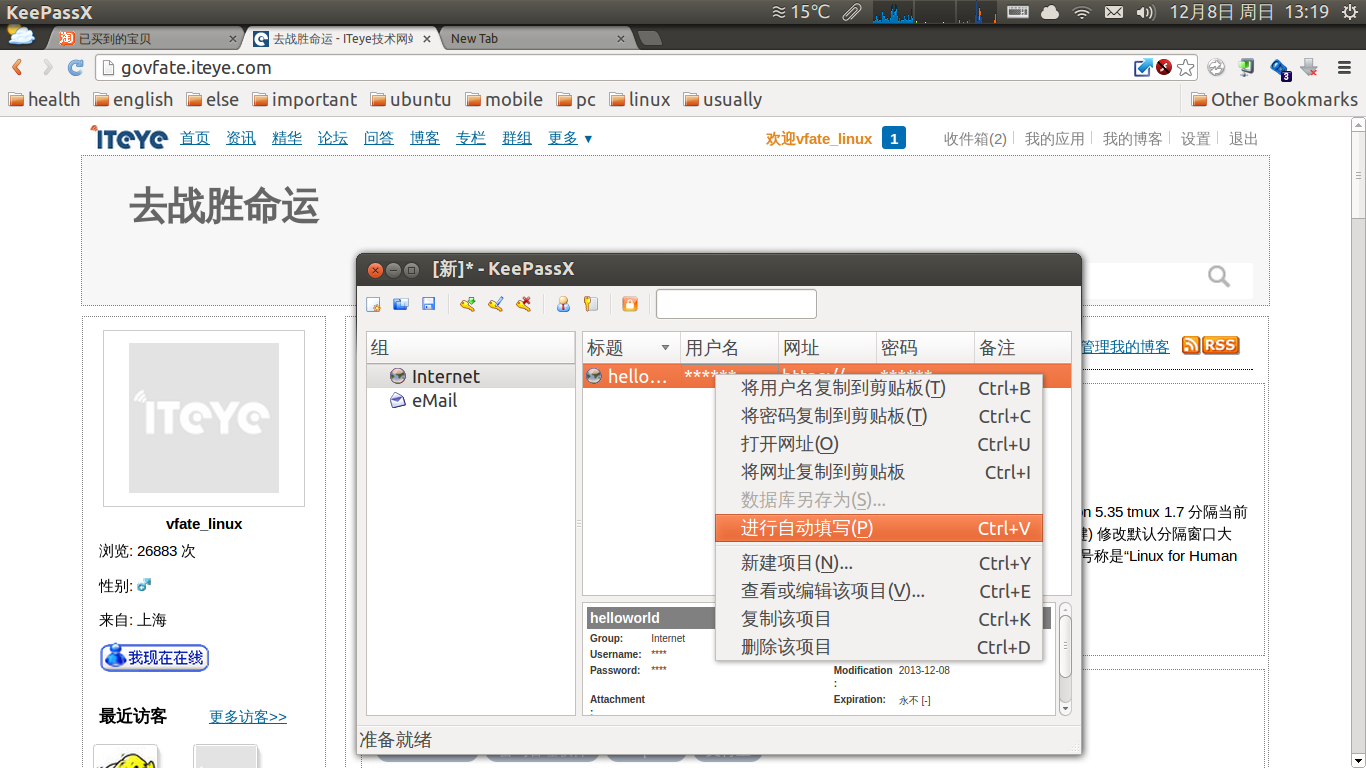Lock the workspace with the orange padlock icon
Image resolution: width=1366 pixels, height=768 pixels.
point(630,304)
